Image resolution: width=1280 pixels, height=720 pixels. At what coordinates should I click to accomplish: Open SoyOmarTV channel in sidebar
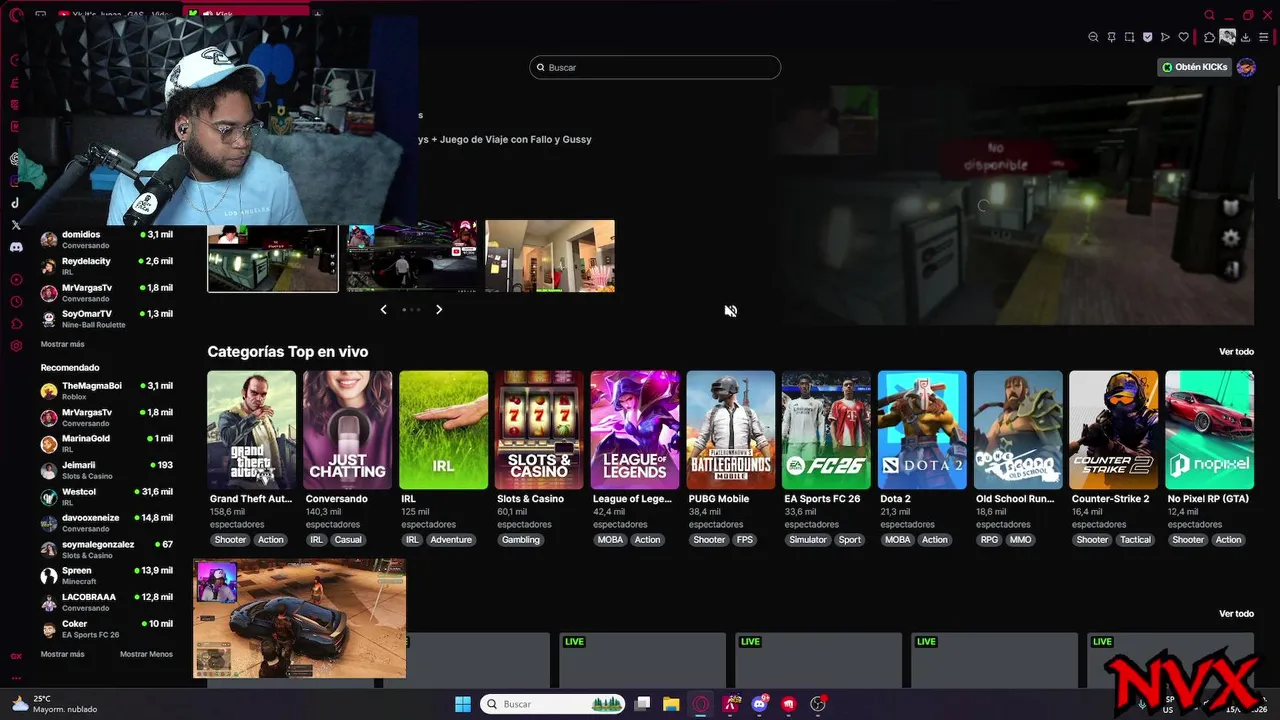pyautogui.click(x=106, y=319)
